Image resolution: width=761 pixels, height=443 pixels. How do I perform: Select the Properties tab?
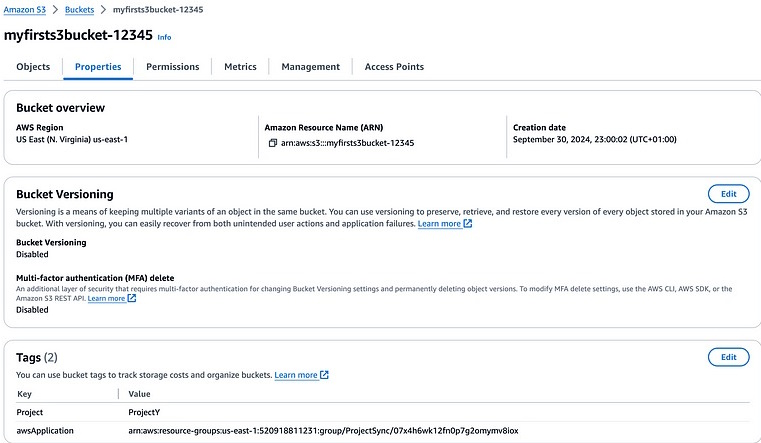[98, 67]
